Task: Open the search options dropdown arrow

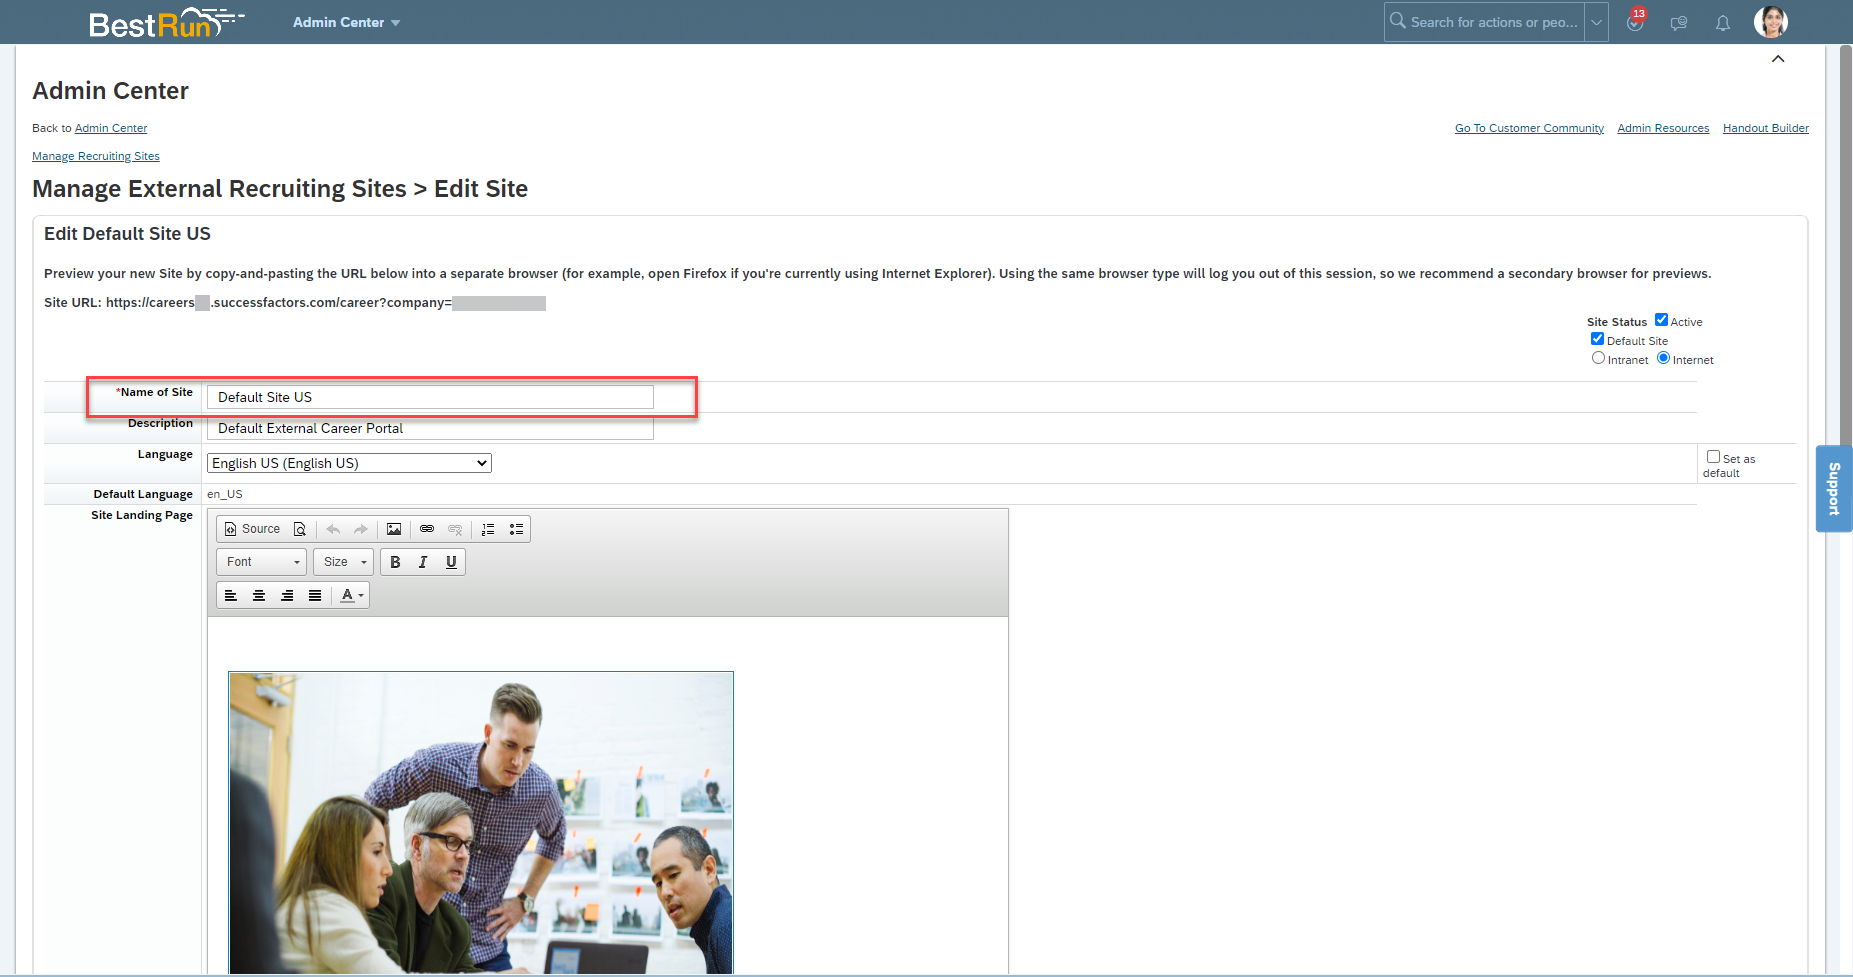Action: (x=1596, y=22)
